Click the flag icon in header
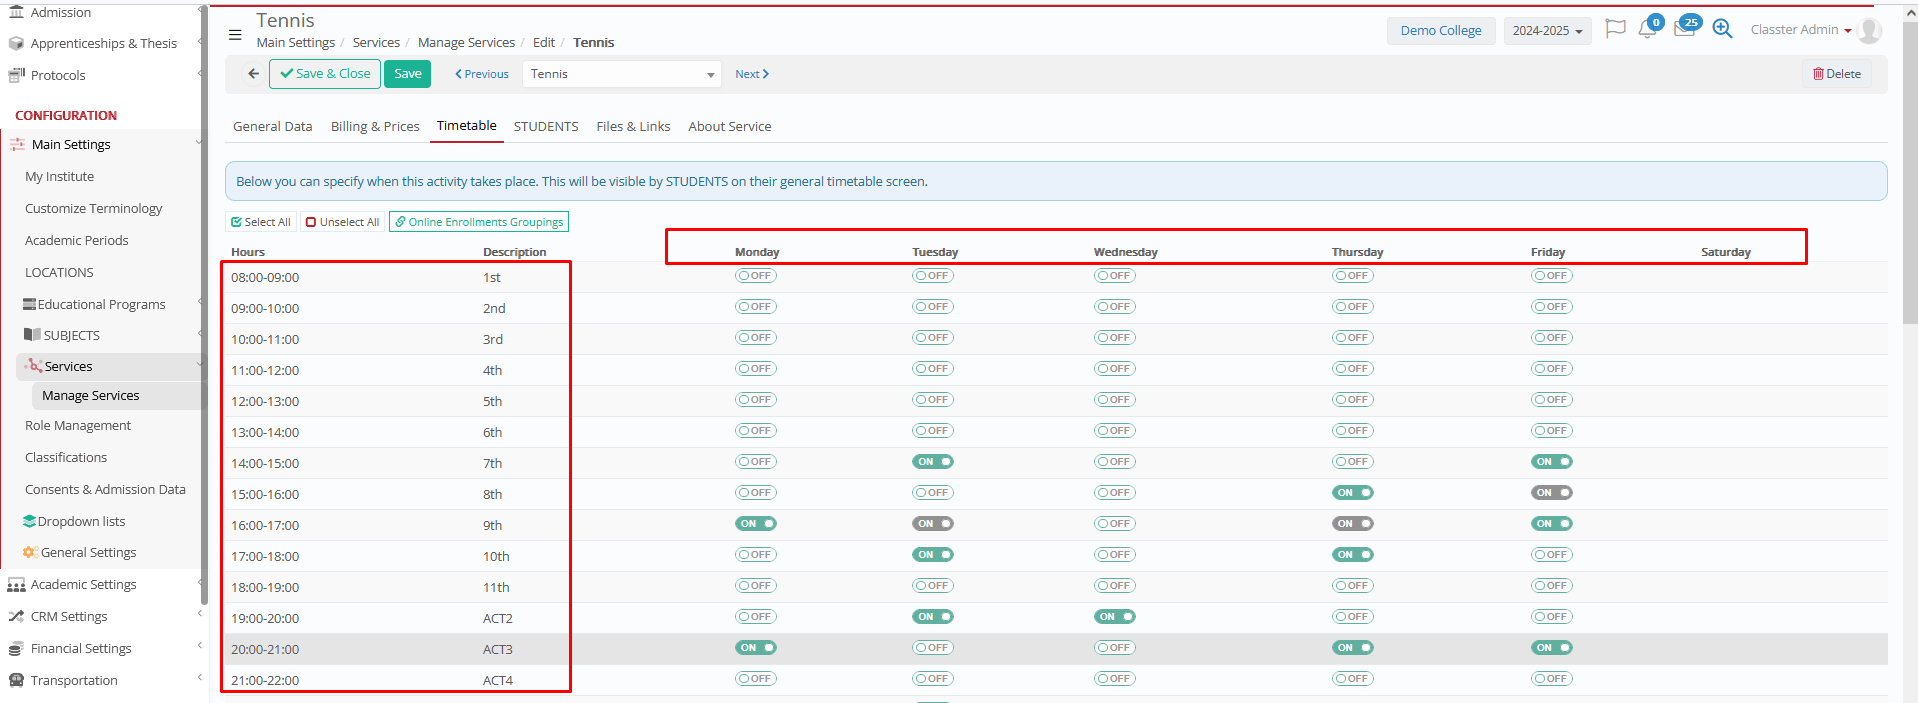This screenshot has width=1918, height=703. 1614,29
